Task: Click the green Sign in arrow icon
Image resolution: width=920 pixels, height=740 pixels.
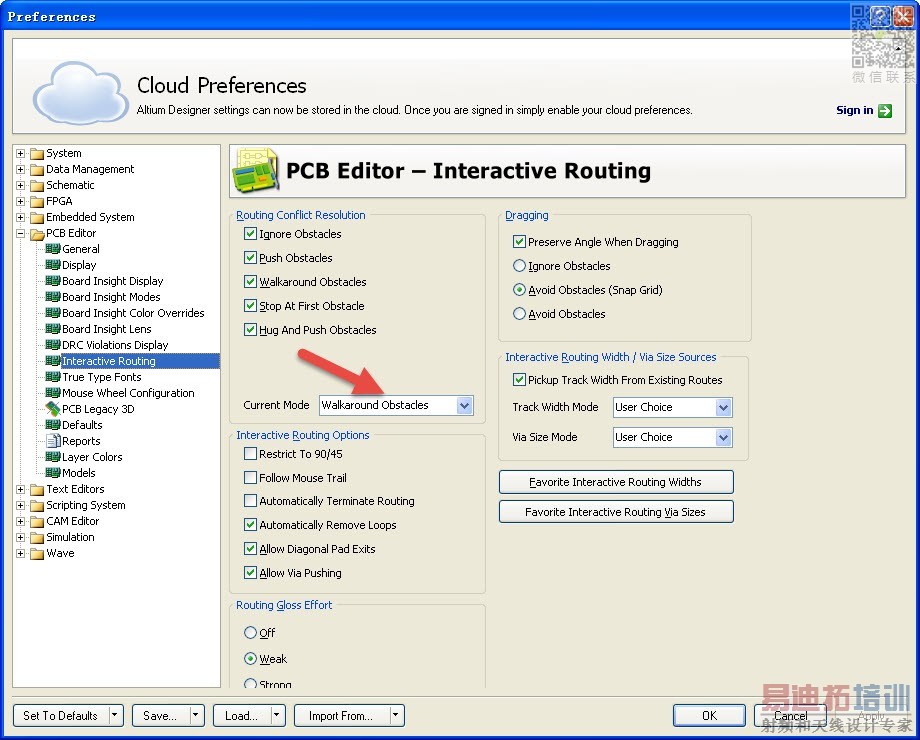Action: [885, 110]
